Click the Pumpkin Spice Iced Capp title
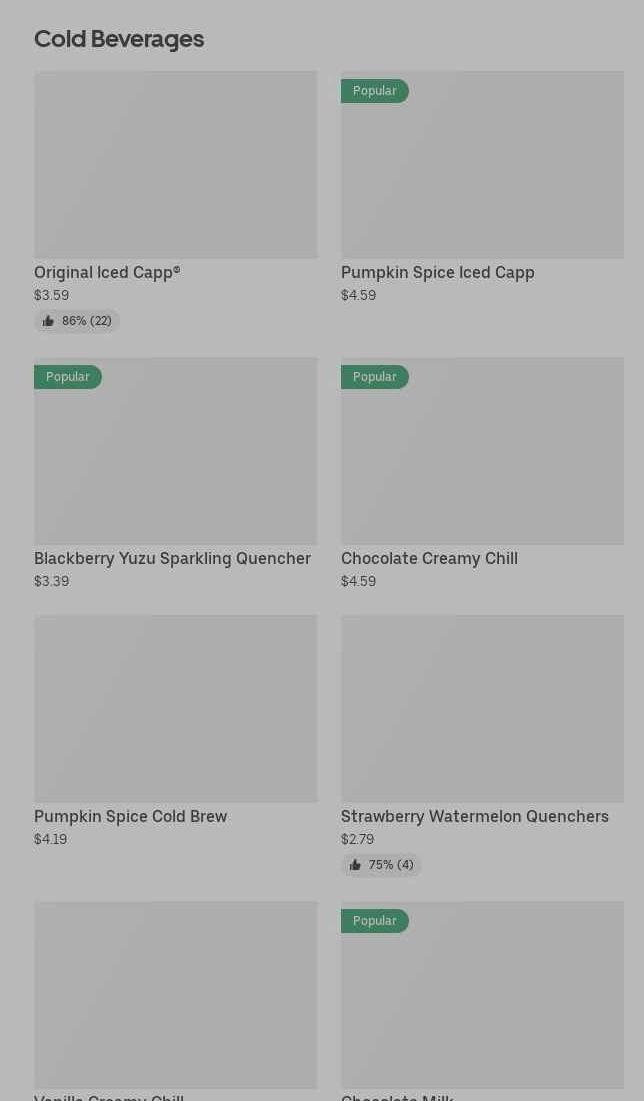Image resolution: width=644 pixels, height=1101 pixels. pos(438,272)
